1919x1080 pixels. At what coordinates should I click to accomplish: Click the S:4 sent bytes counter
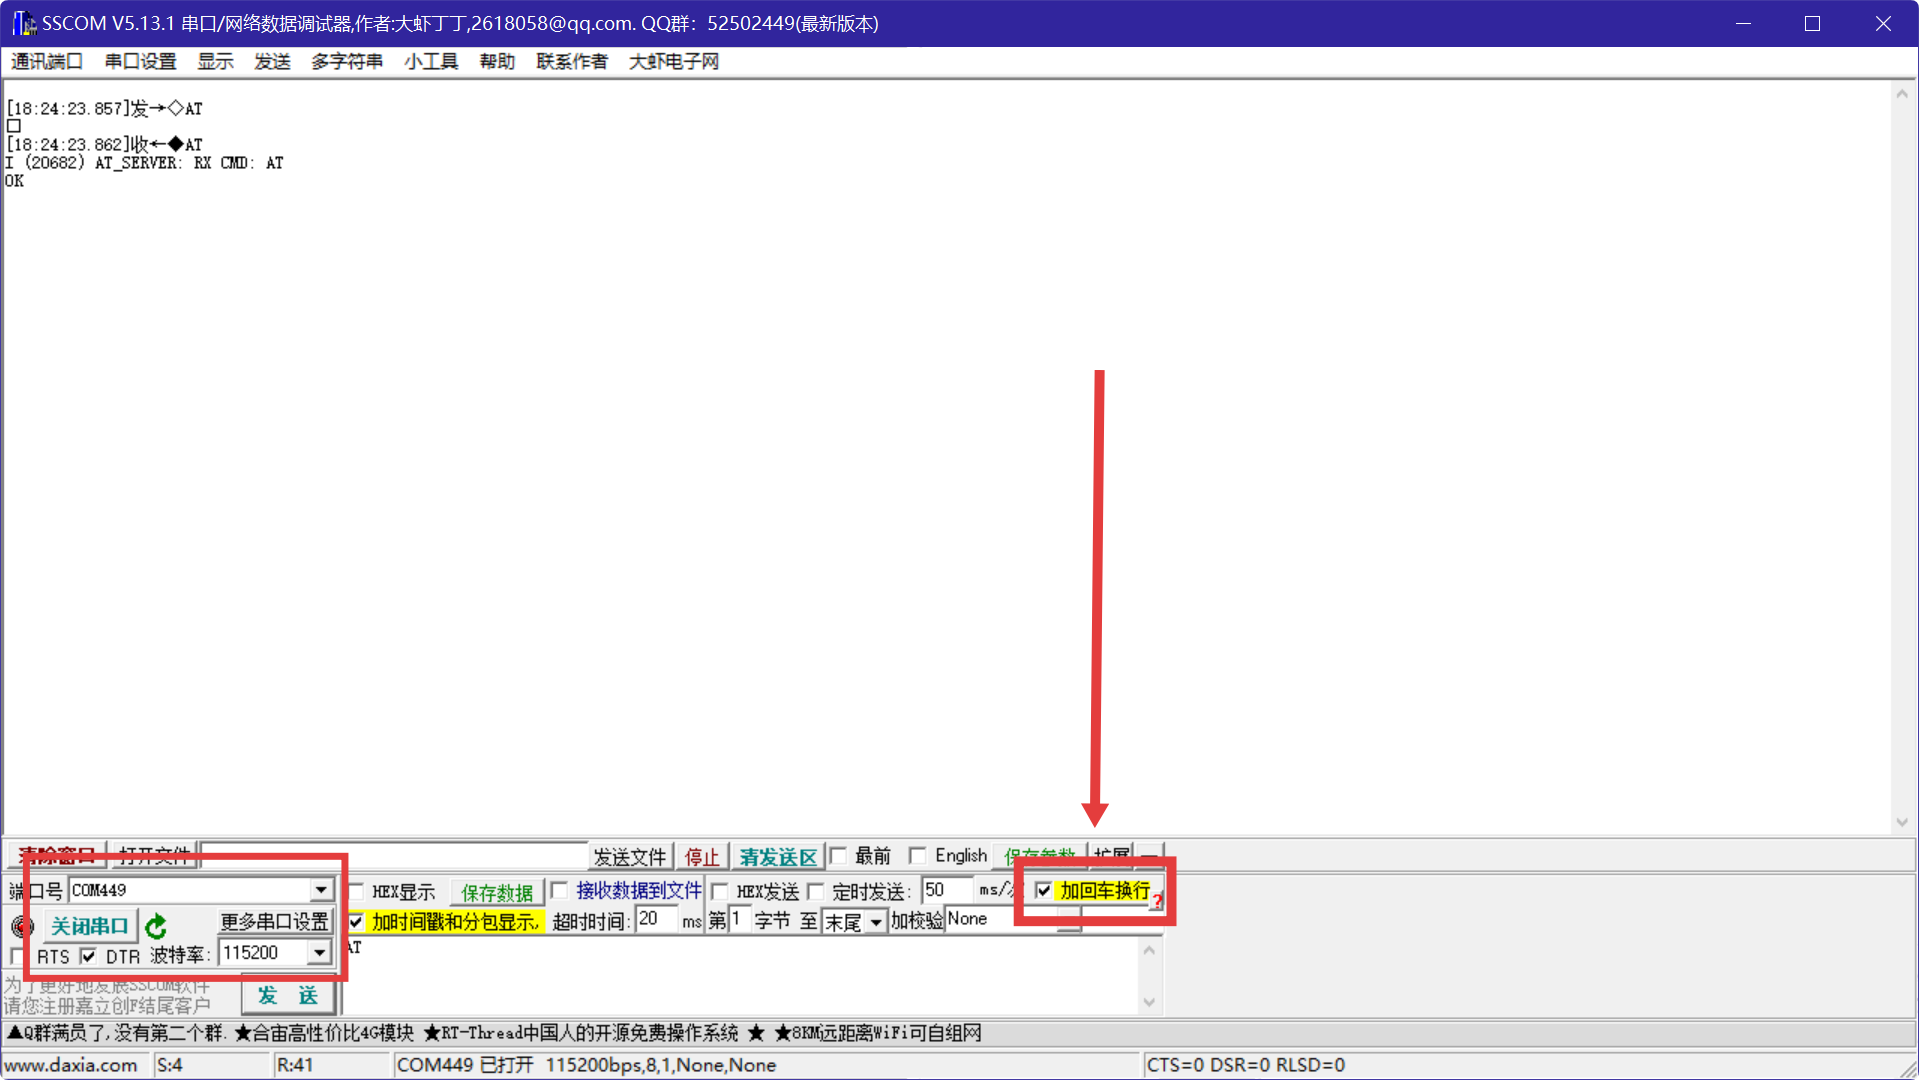(x=170, y=1065)
